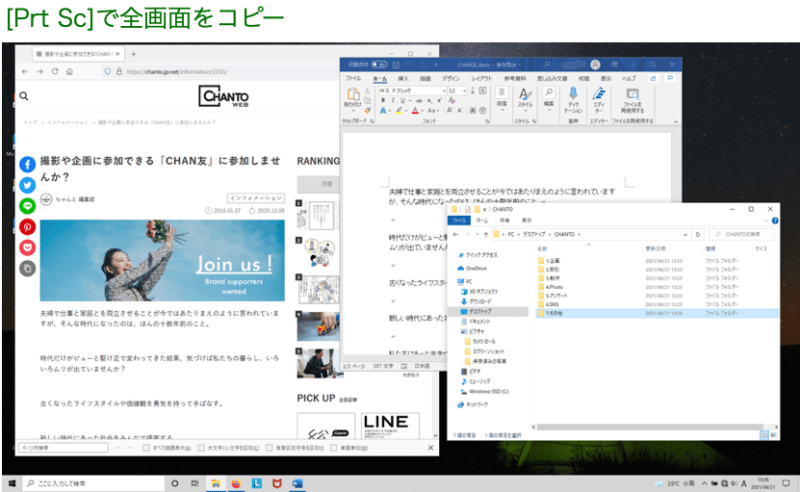Viewport: 800px width, 492px height.
Task: Share the article via the Facebook icon
Action: tap(27, 163)
